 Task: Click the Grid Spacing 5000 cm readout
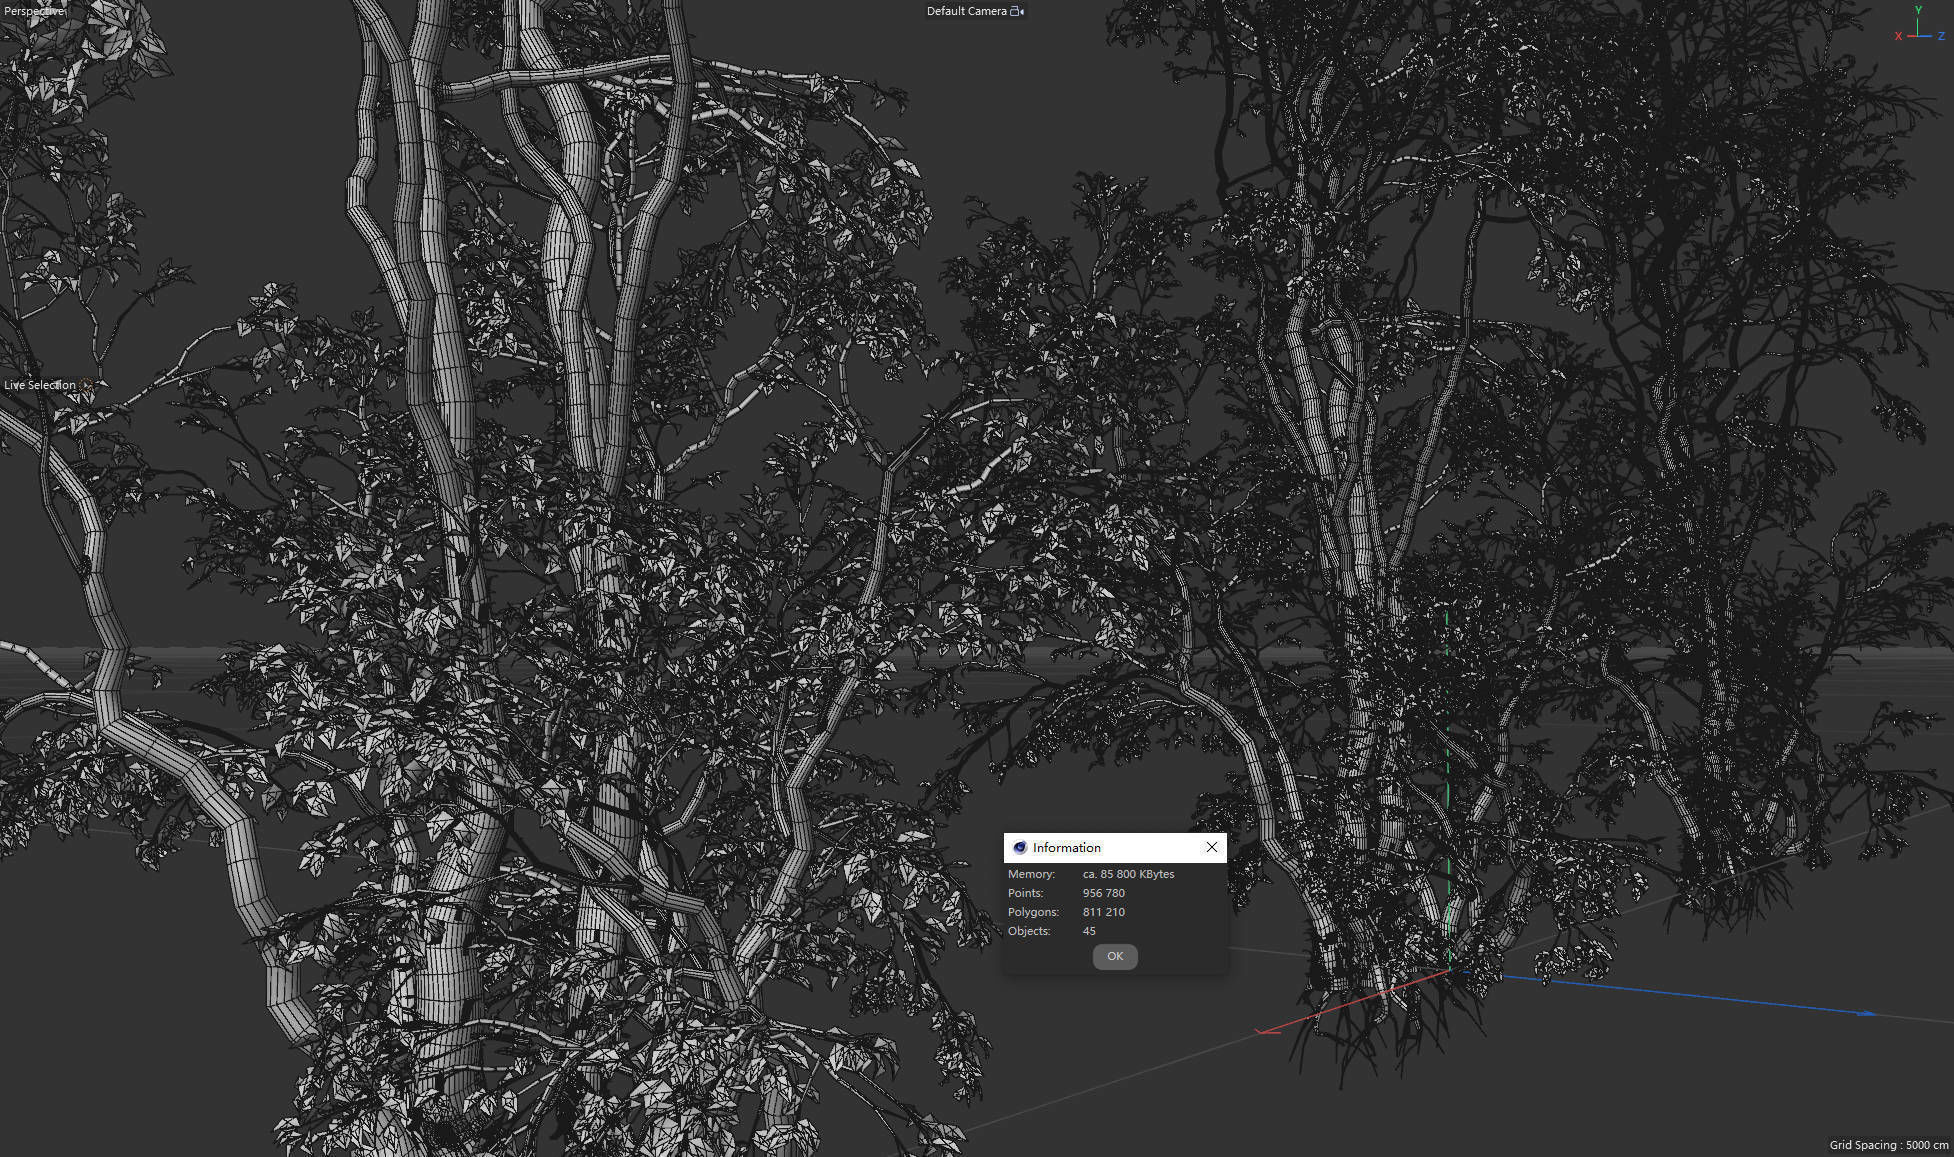coord(1888,1145)
